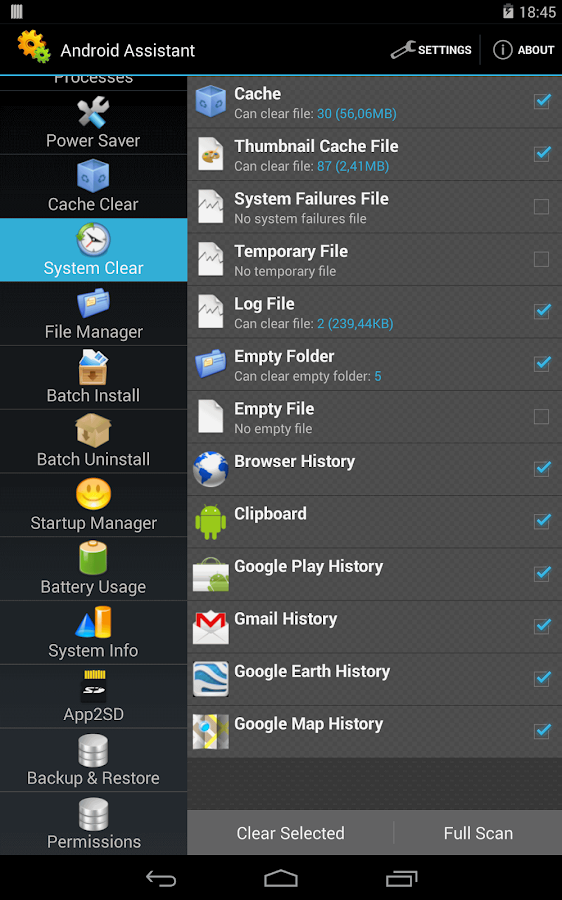Open the Startup Manager smiley icon

[93, 494]
